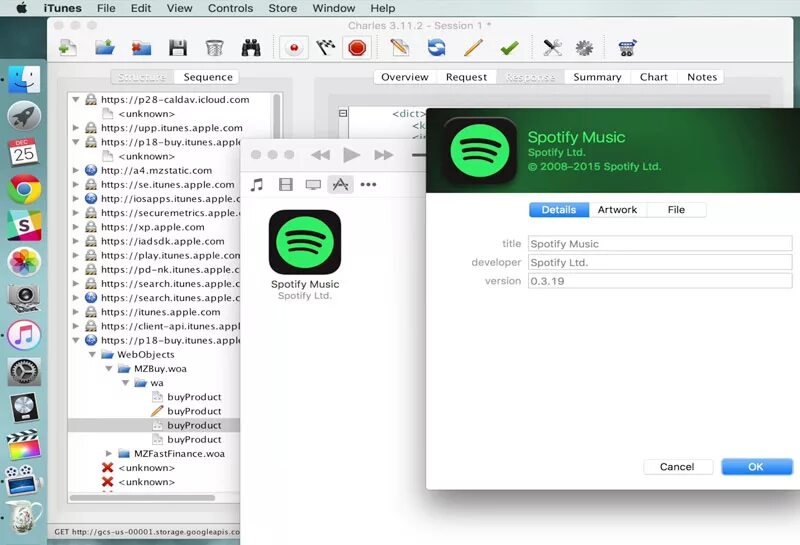Click the Compose pencil-on-paper icon in Charles
The height and width of the screenshot is (545, 800).
coord(399,48)
